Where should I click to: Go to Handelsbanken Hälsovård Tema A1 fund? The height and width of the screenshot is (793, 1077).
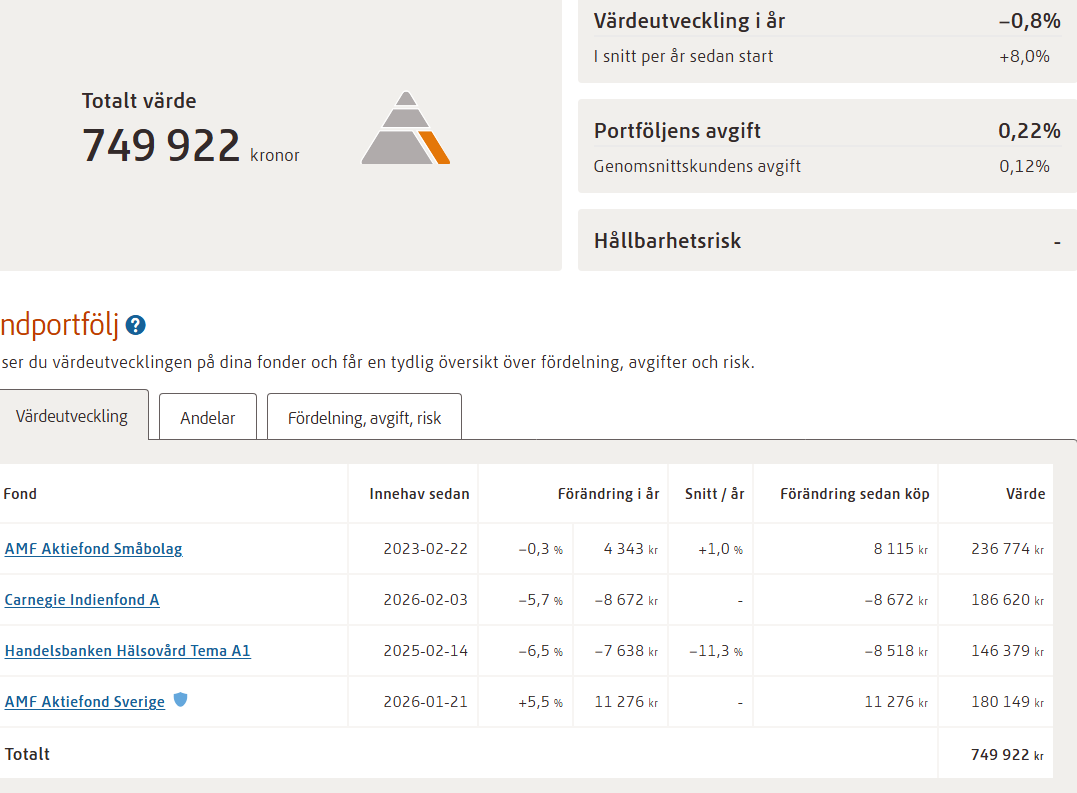[x=128, y=651]
